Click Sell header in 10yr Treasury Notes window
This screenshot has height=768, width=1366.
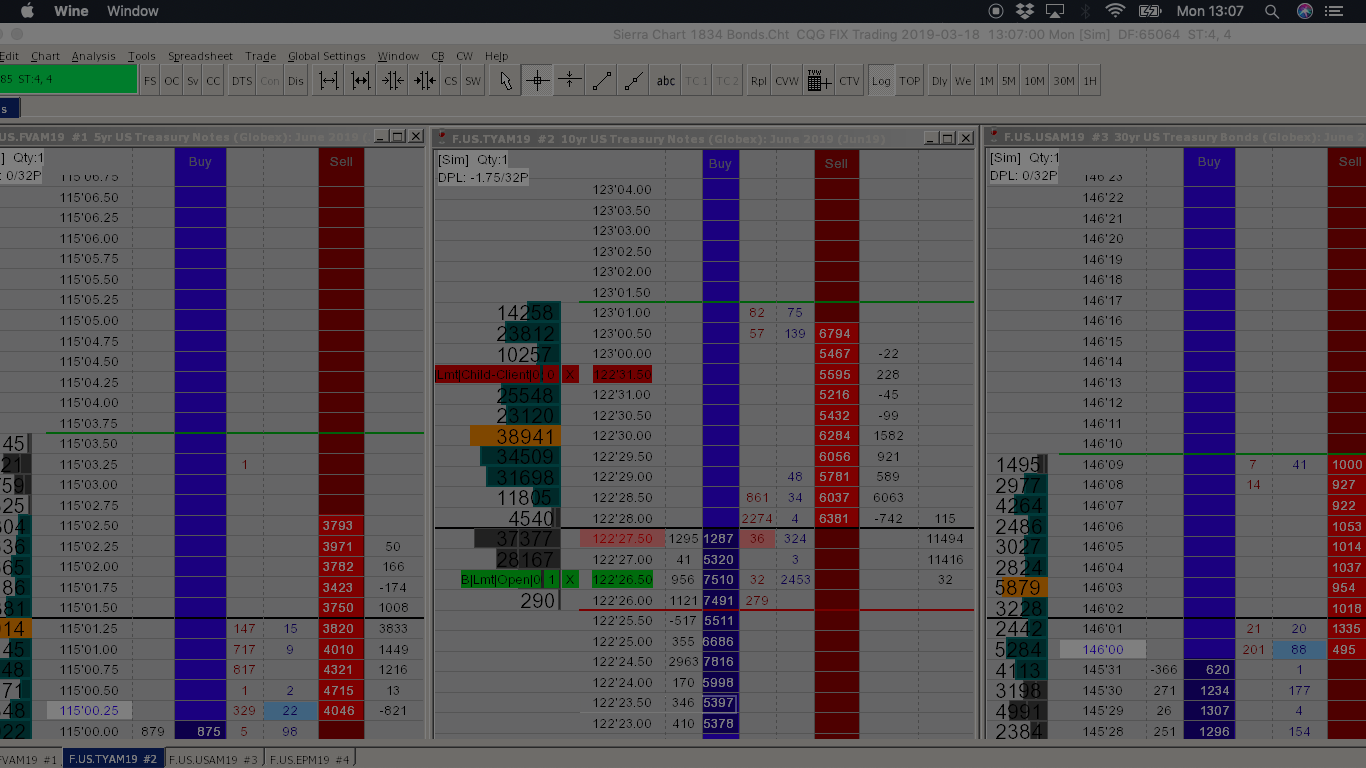[x=836, y=163]
